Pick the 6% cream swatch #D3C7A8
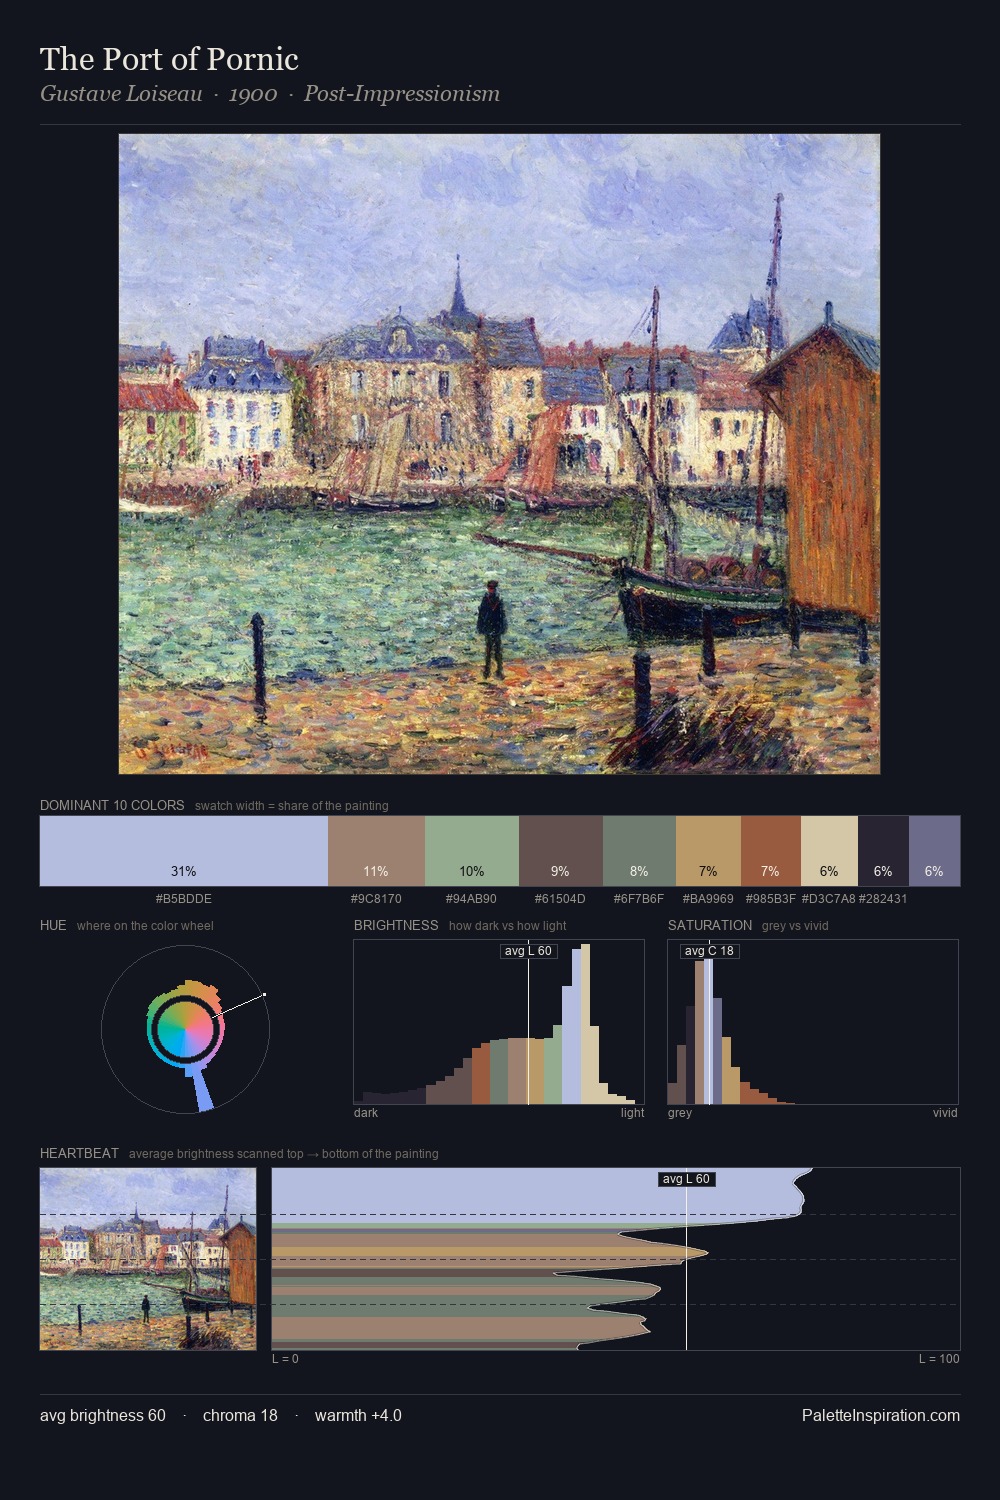1000x1500 pixels. pos(829,851)
